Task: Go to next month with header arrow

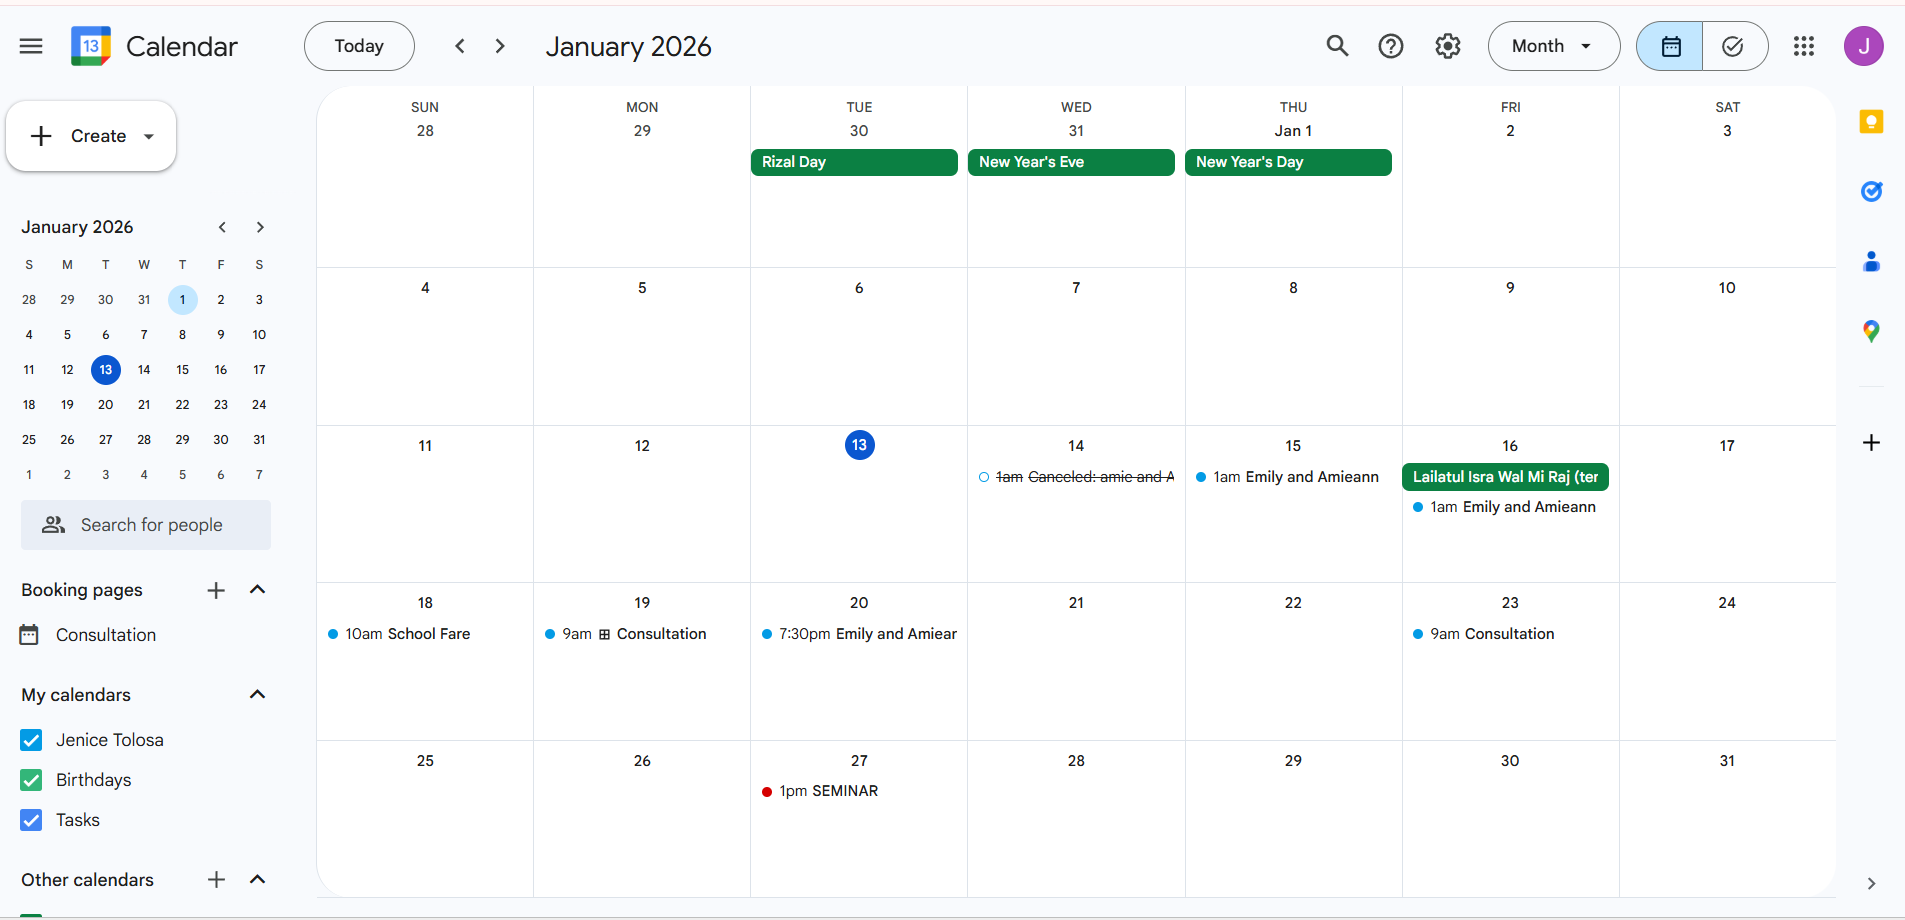Action: pos(500,46)
